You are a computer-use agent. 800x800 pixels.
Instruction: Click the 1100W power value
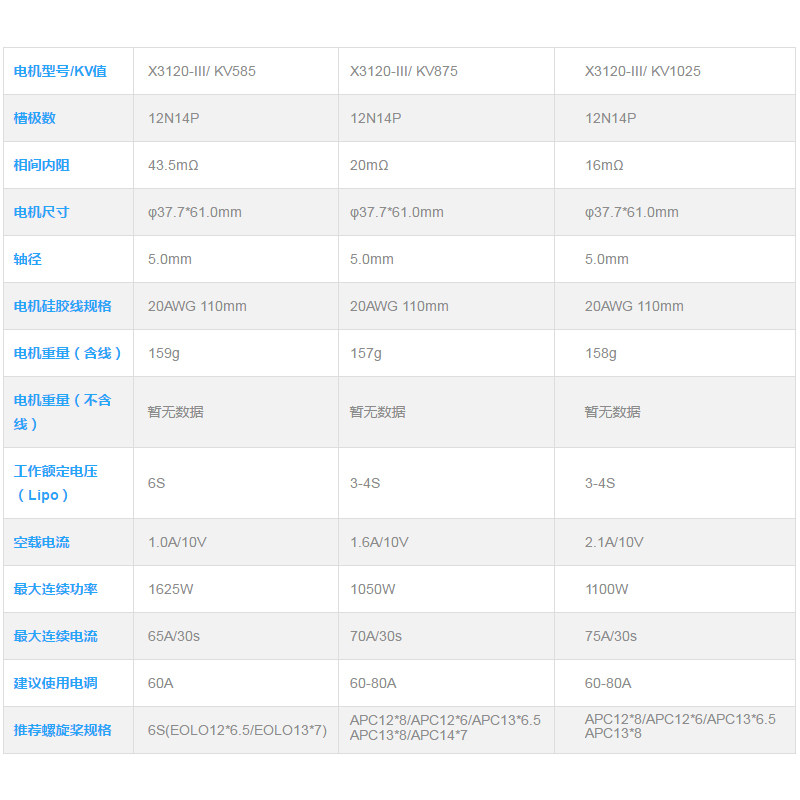[607, 589]
